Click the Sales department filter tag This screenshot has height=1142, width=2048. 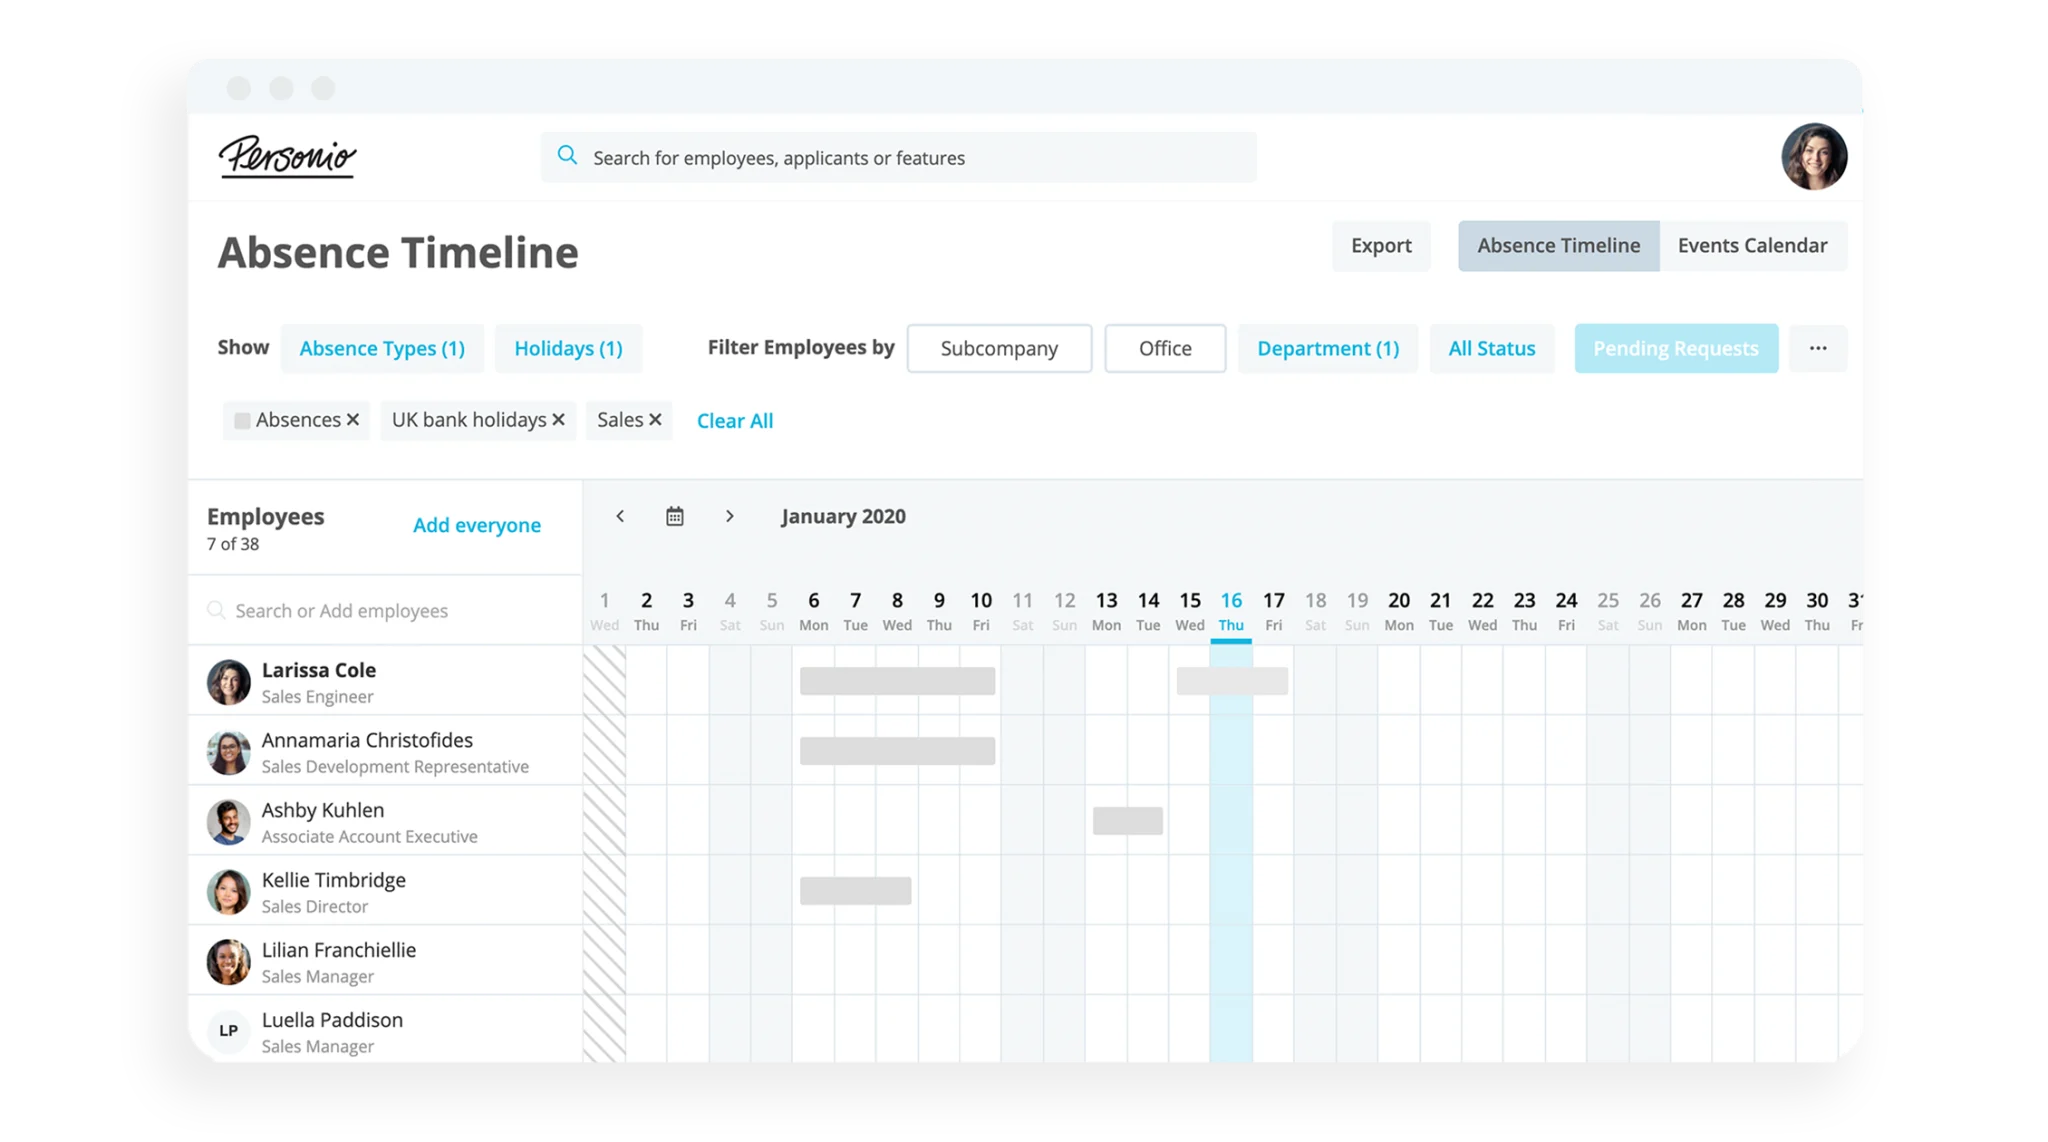(626, 419)
